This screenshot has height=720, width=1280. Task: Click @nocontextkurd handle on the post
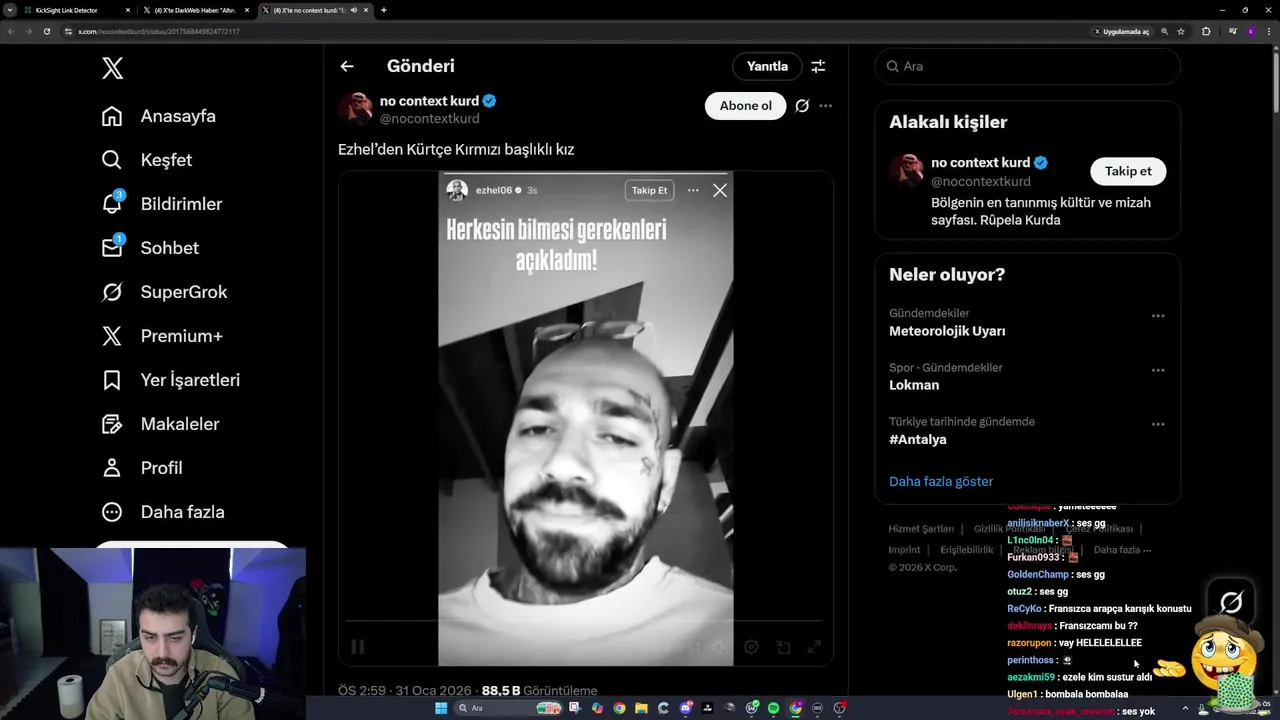tap(429, 119)
